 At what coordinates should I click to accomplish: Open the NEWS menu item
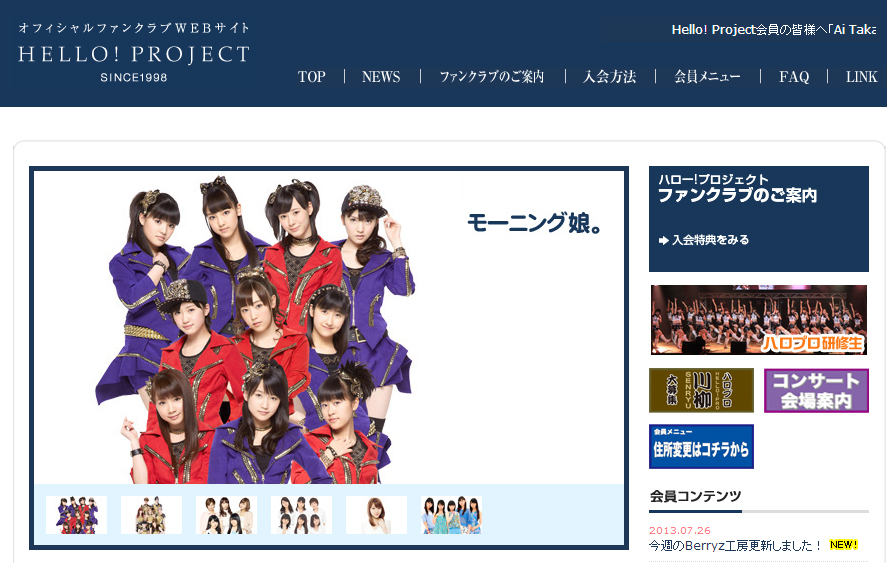pyautogui.click(x=381, y=77)
